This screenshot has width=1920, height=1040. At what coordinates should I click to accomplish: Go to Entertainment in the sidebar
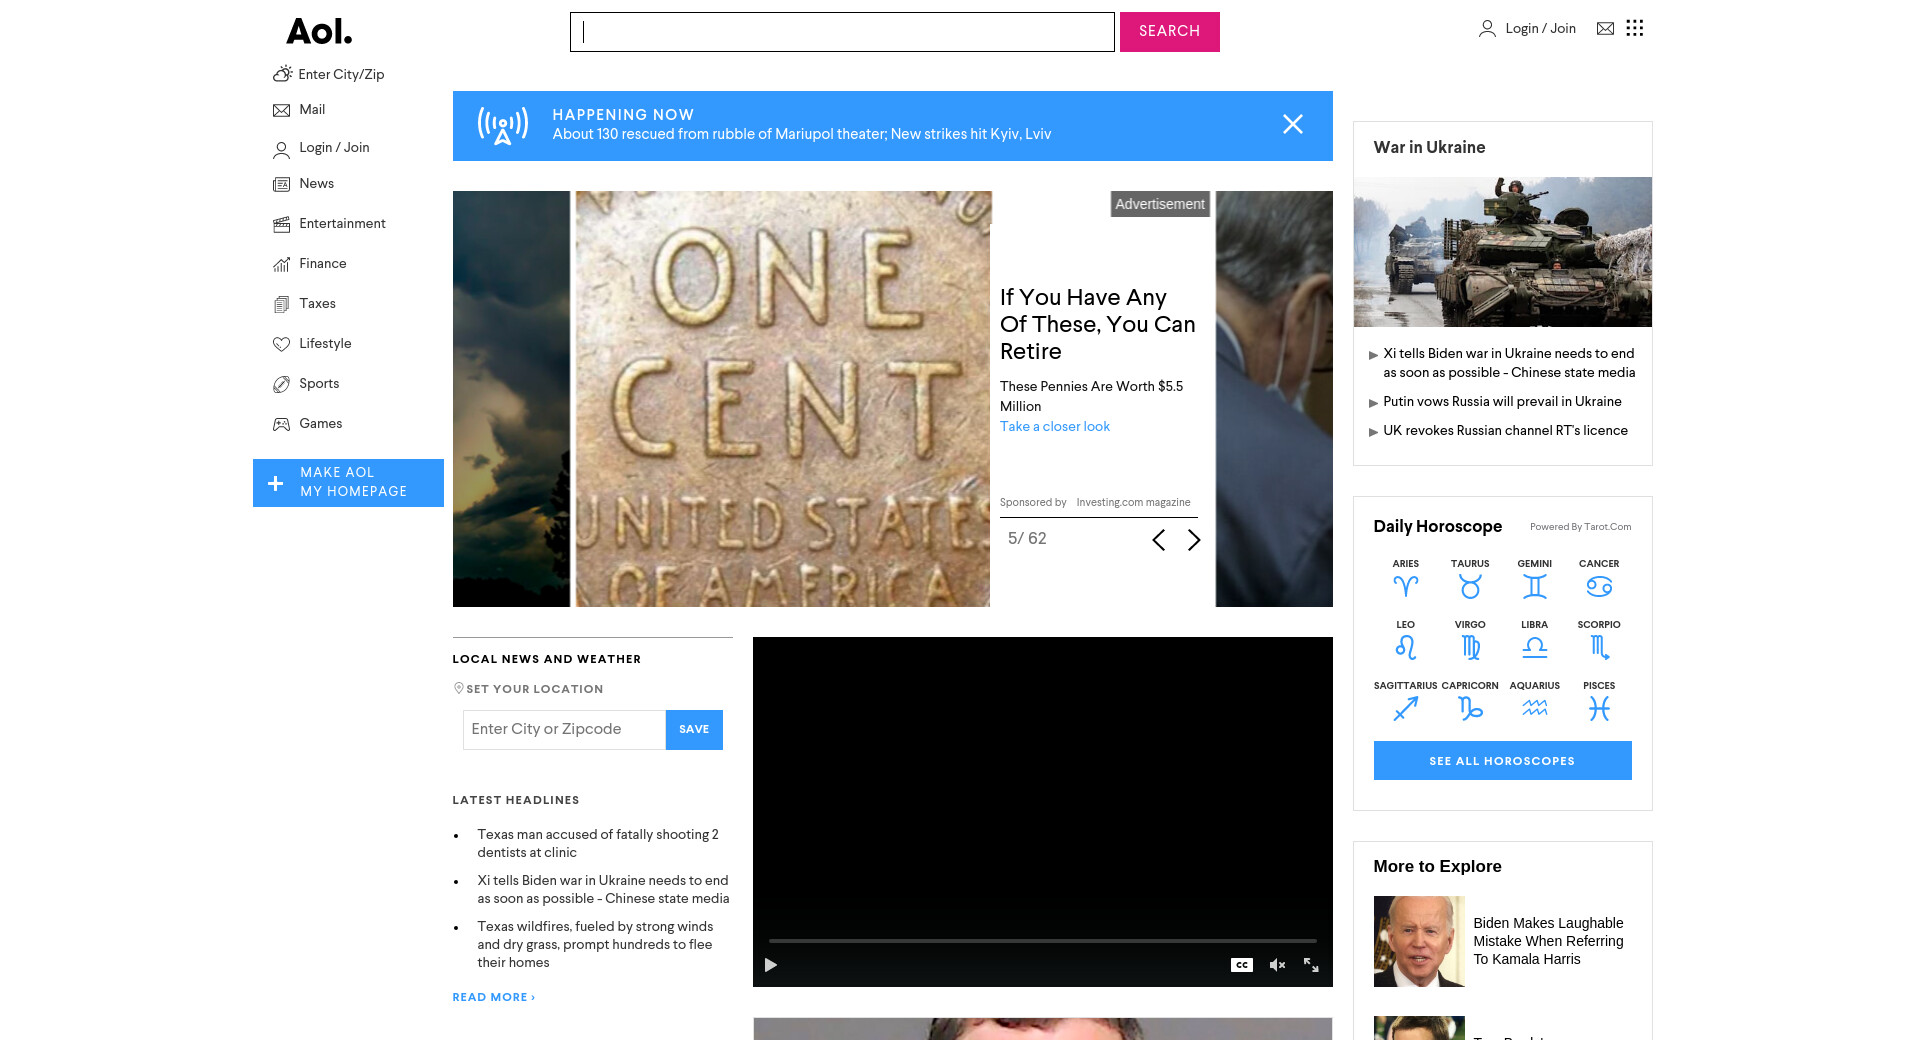pos(342,224)
